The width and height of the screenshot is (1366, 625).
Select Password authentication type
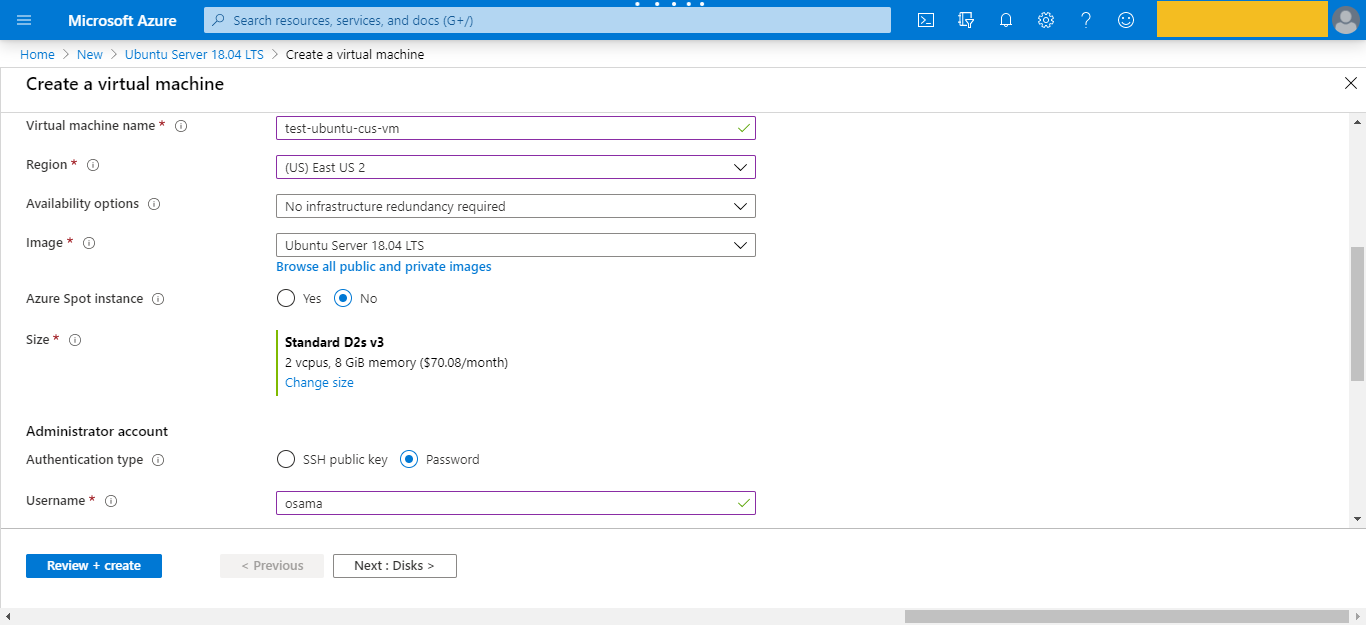[408, 459]
